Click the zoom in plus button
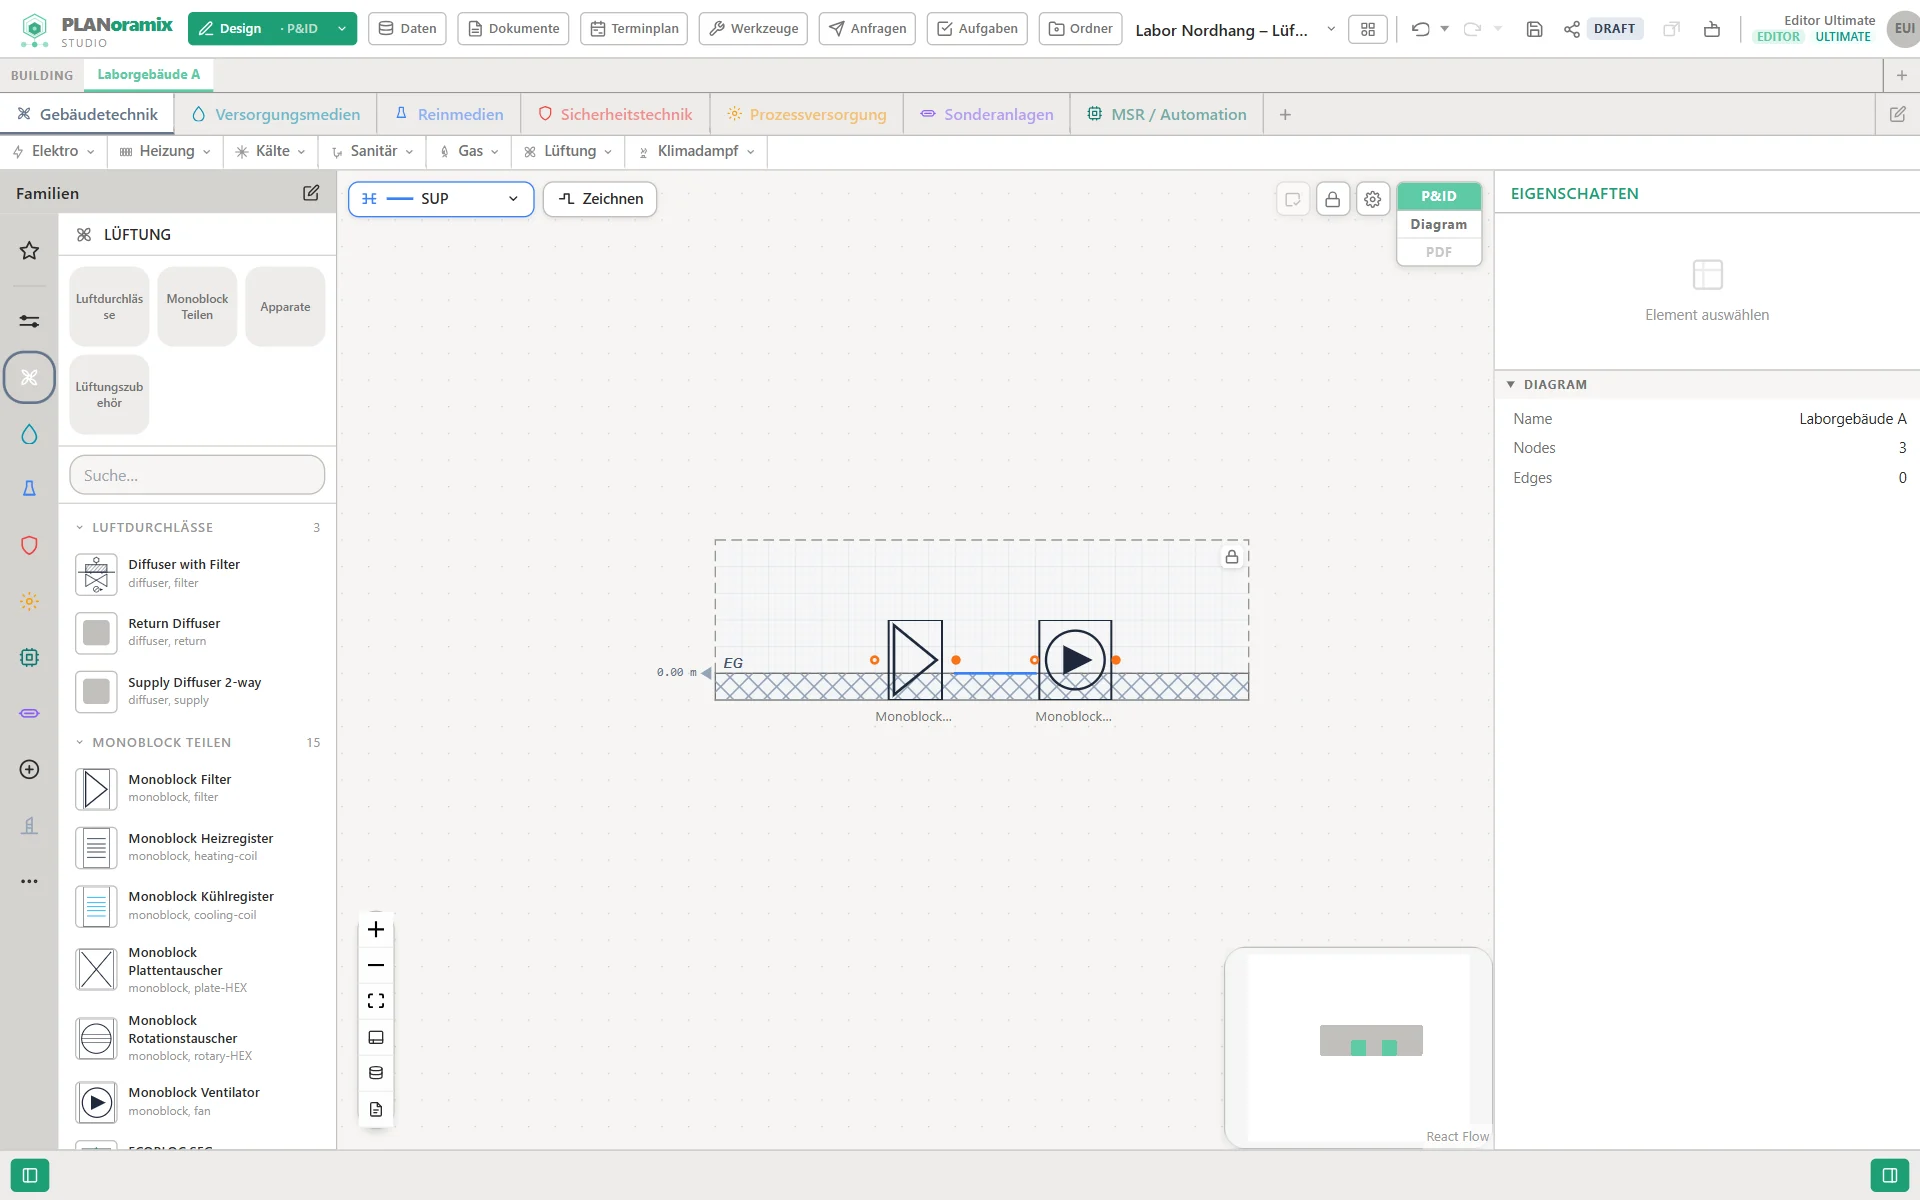1920x1200 pixels. pyautogui.click(x=376, y=929)
